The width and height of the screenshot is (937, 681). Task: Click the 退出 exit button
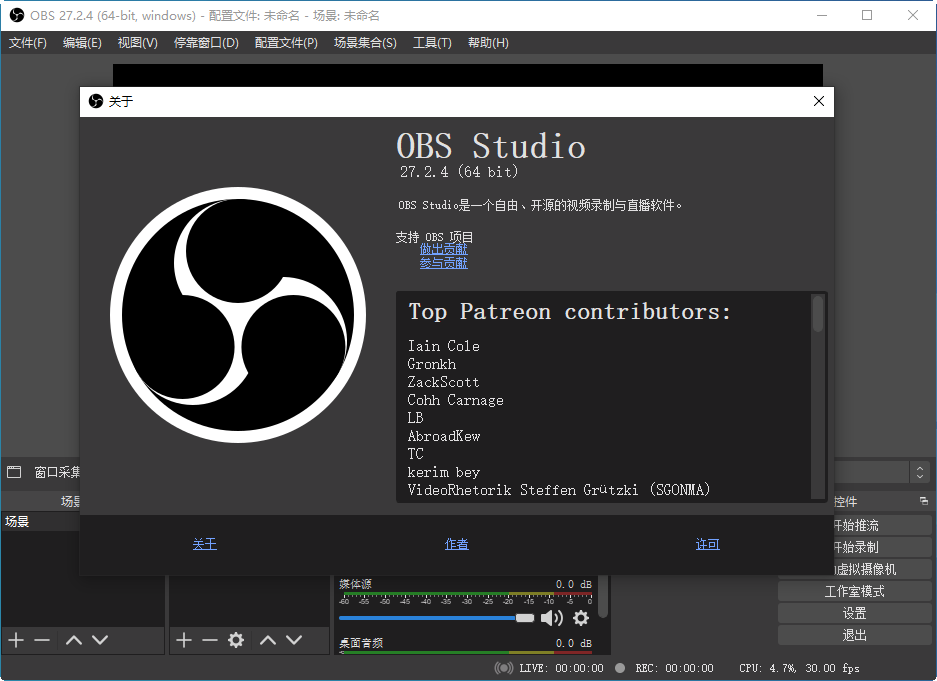click(855, 635)
